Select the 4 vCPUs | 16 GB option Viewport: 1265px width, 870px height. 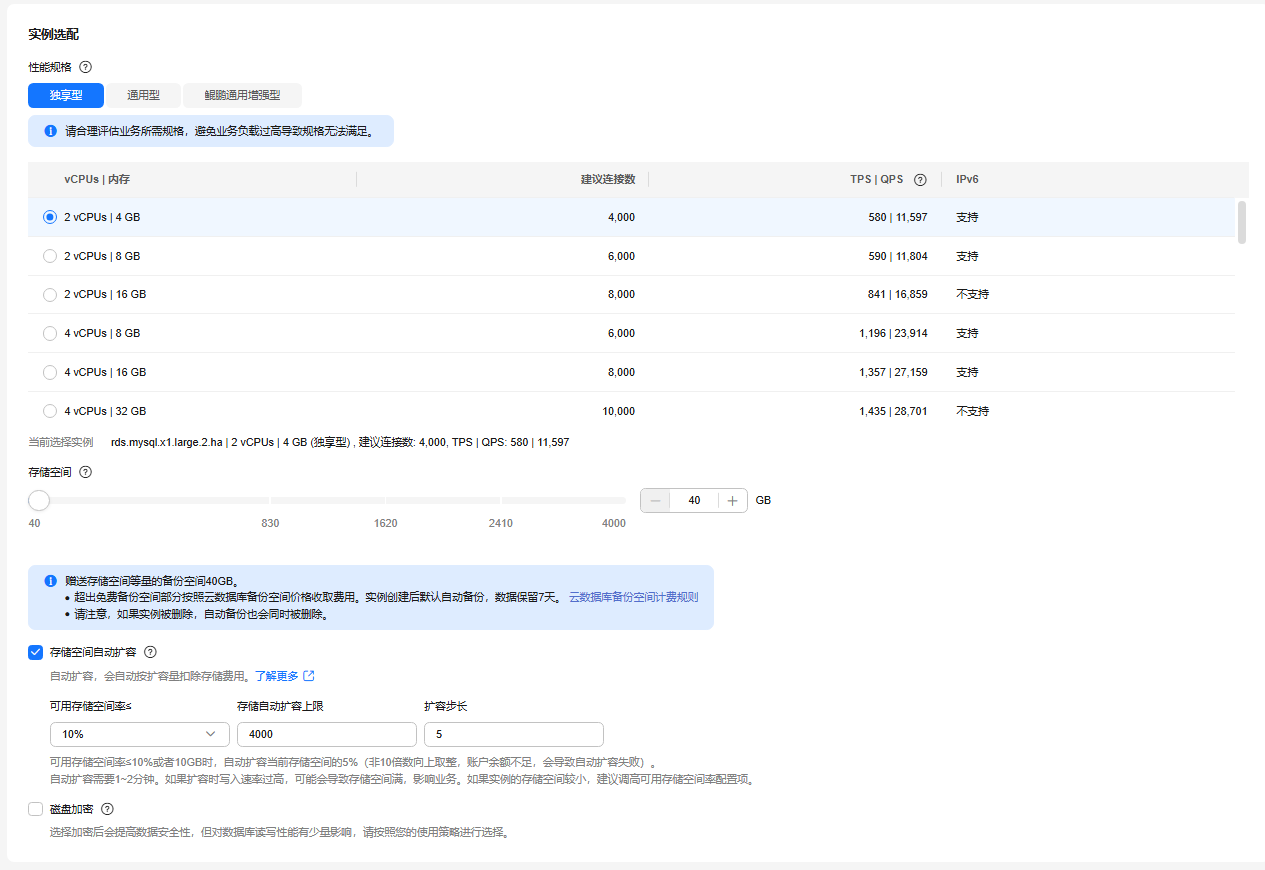(x=50, y=372)
